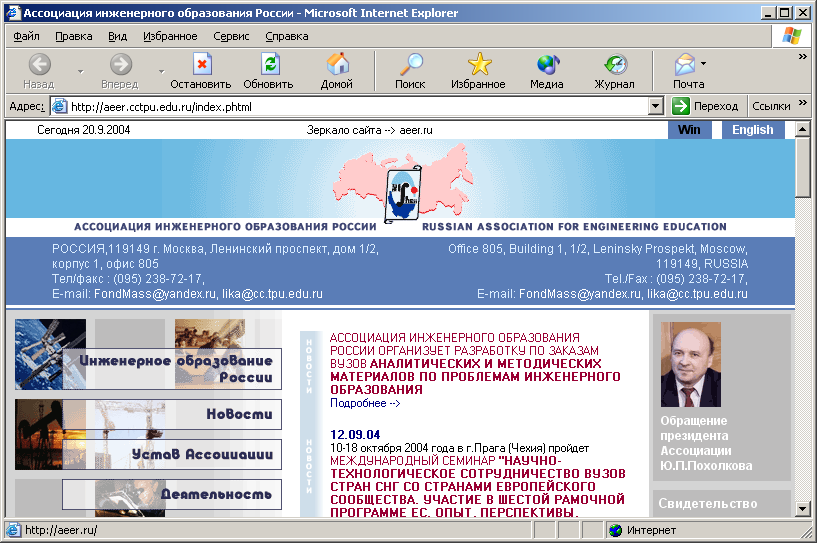This screenshot has width=817, height=543.
Task: Click the space station thumbnail image
Action: (x=50, y=354)
